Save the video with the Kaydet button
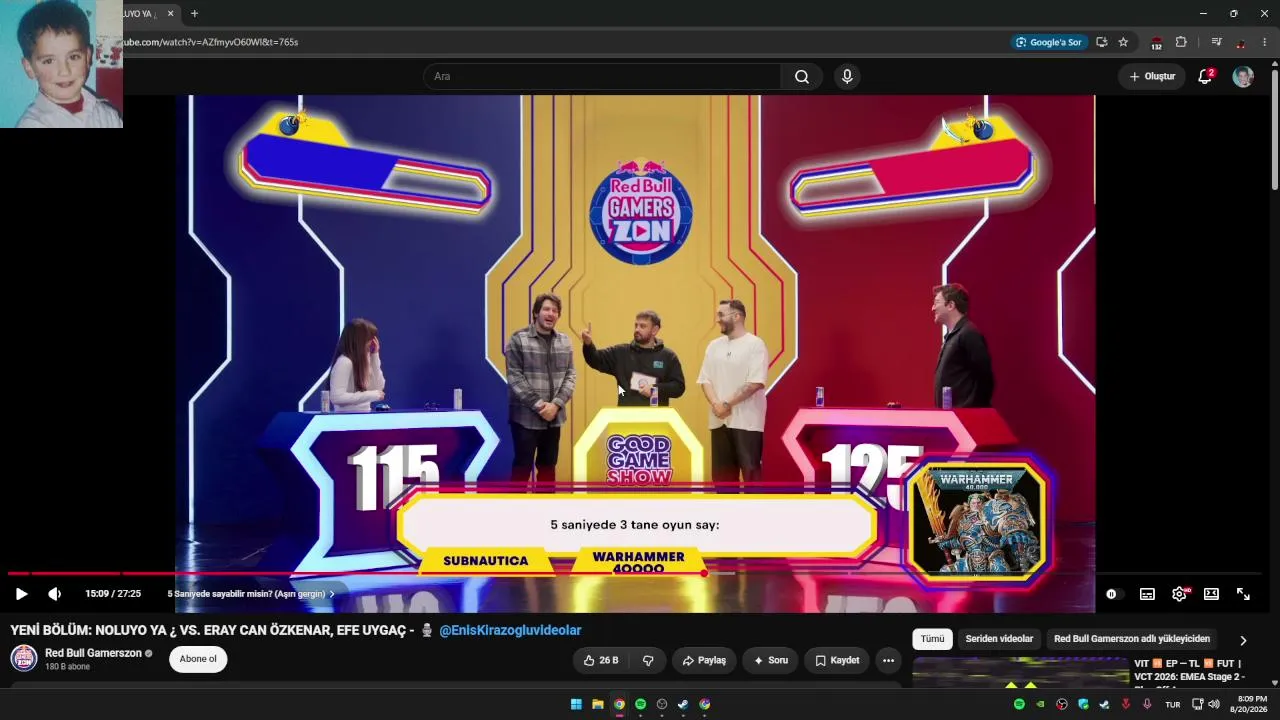The height and width of the screenshot is (720, 1280). tap(836, 660)
